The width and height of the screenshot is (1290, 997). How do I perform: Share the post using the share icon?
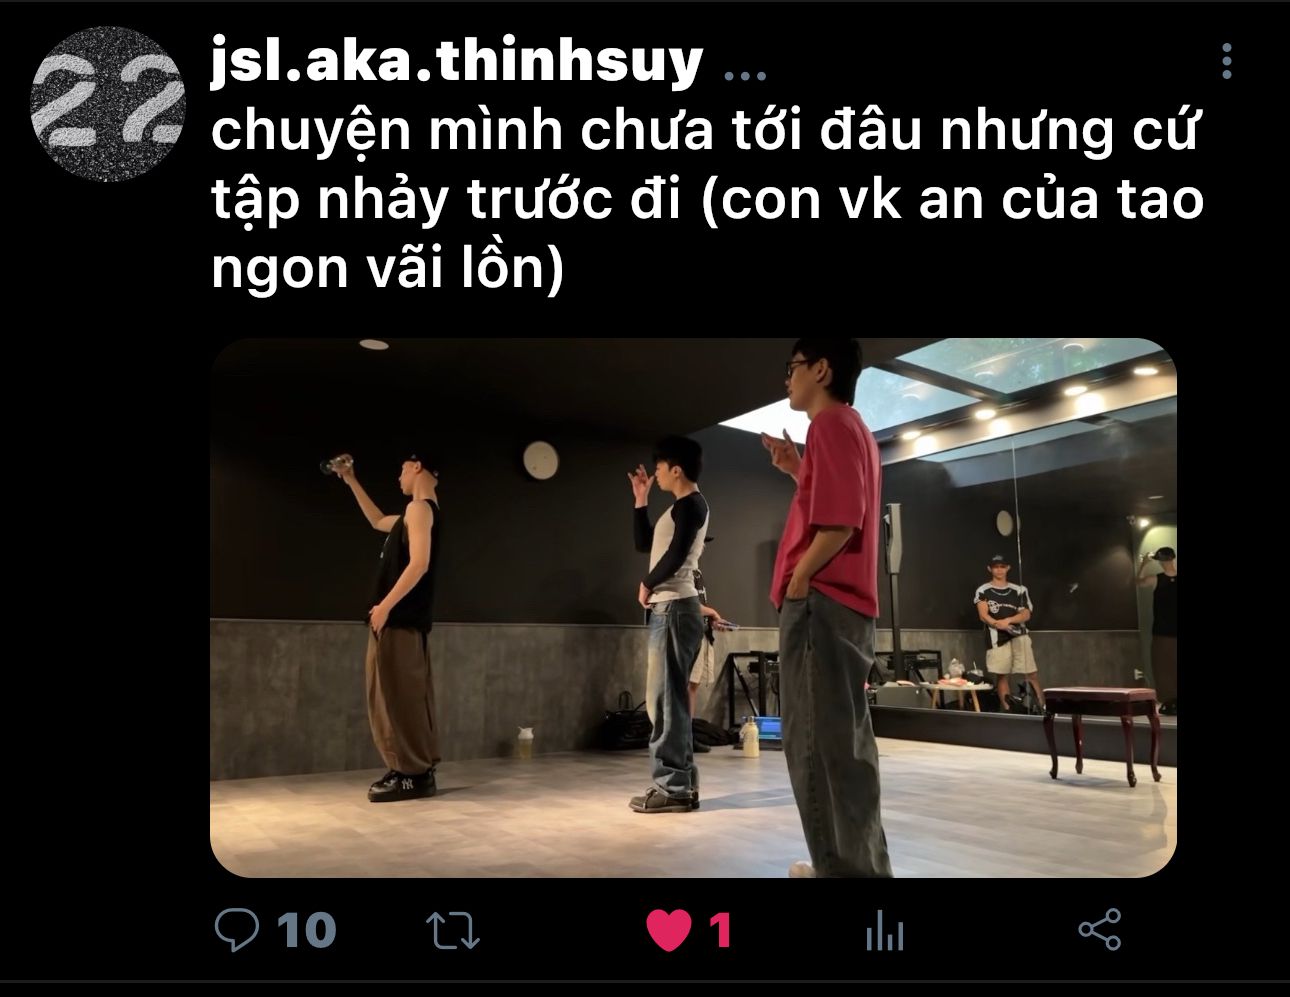(1100, 930)
